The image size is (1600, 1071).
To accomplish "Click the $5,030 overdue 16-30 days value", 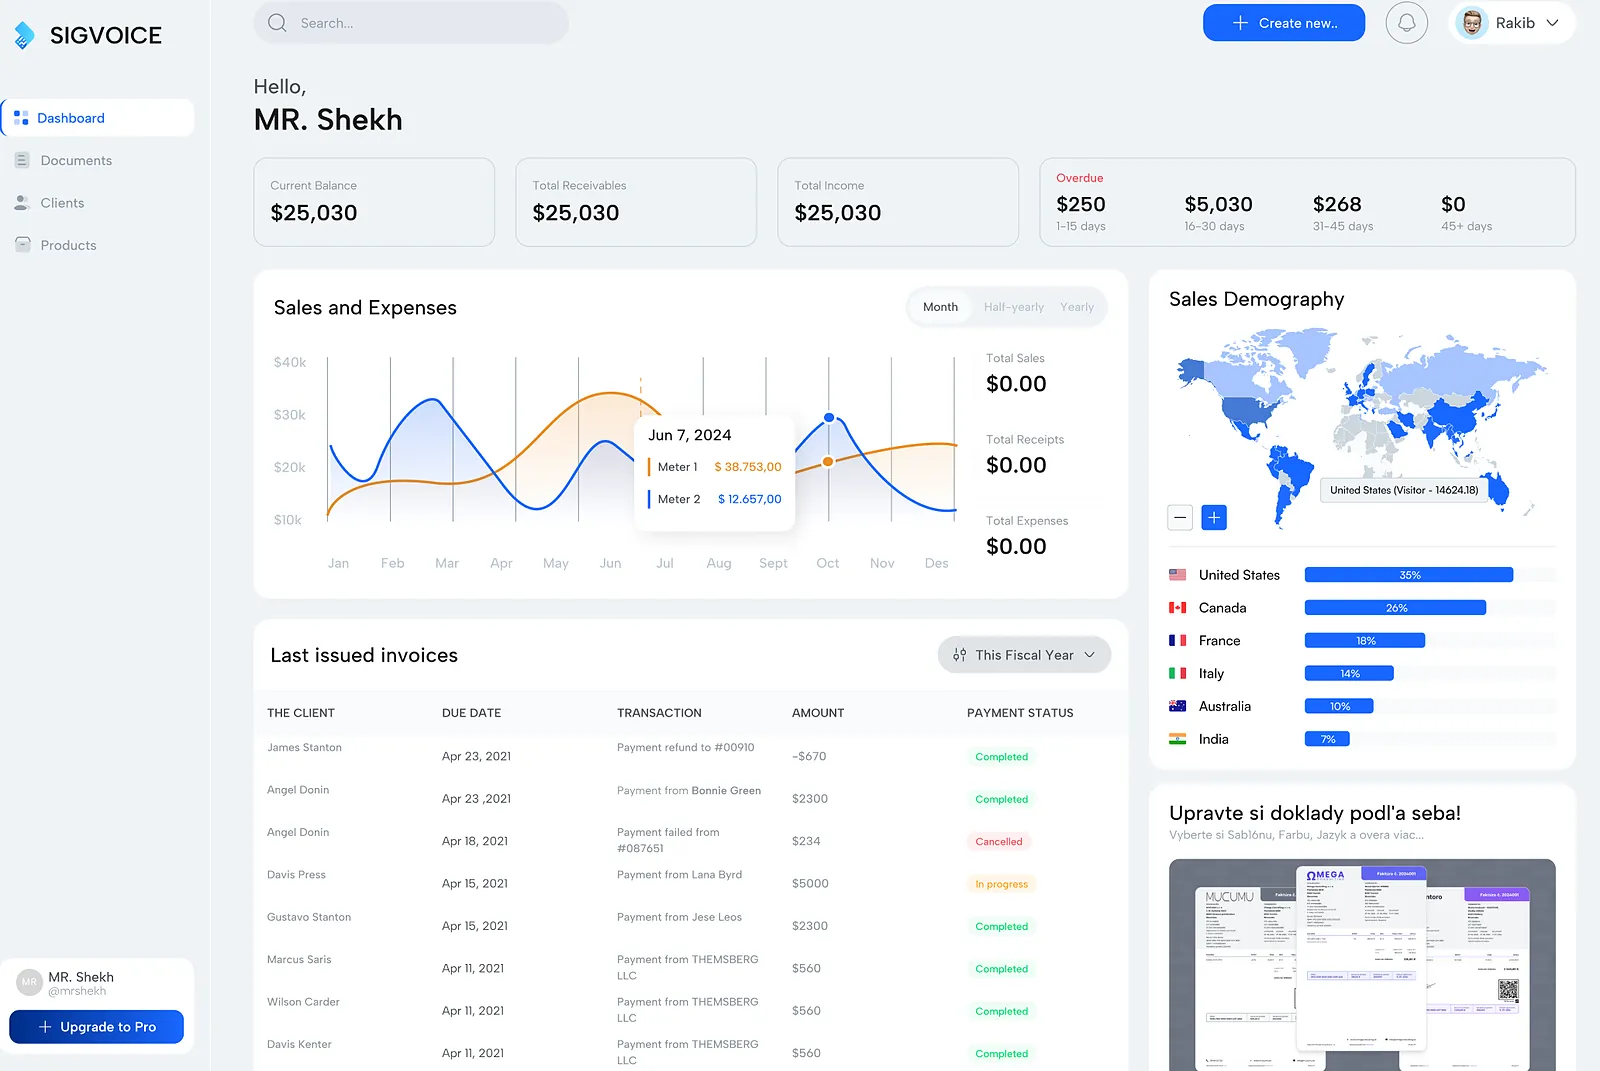I will (1218, 204).
